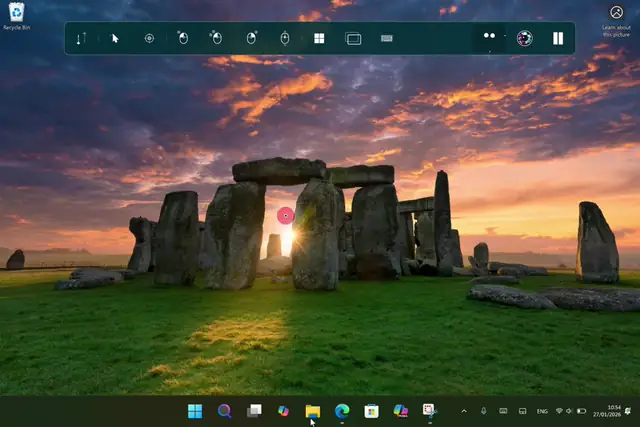This screenshot has height=427, width=640.
Task: Click the up-down arrows icon in toolbar
Action: (x=81, y=38)
